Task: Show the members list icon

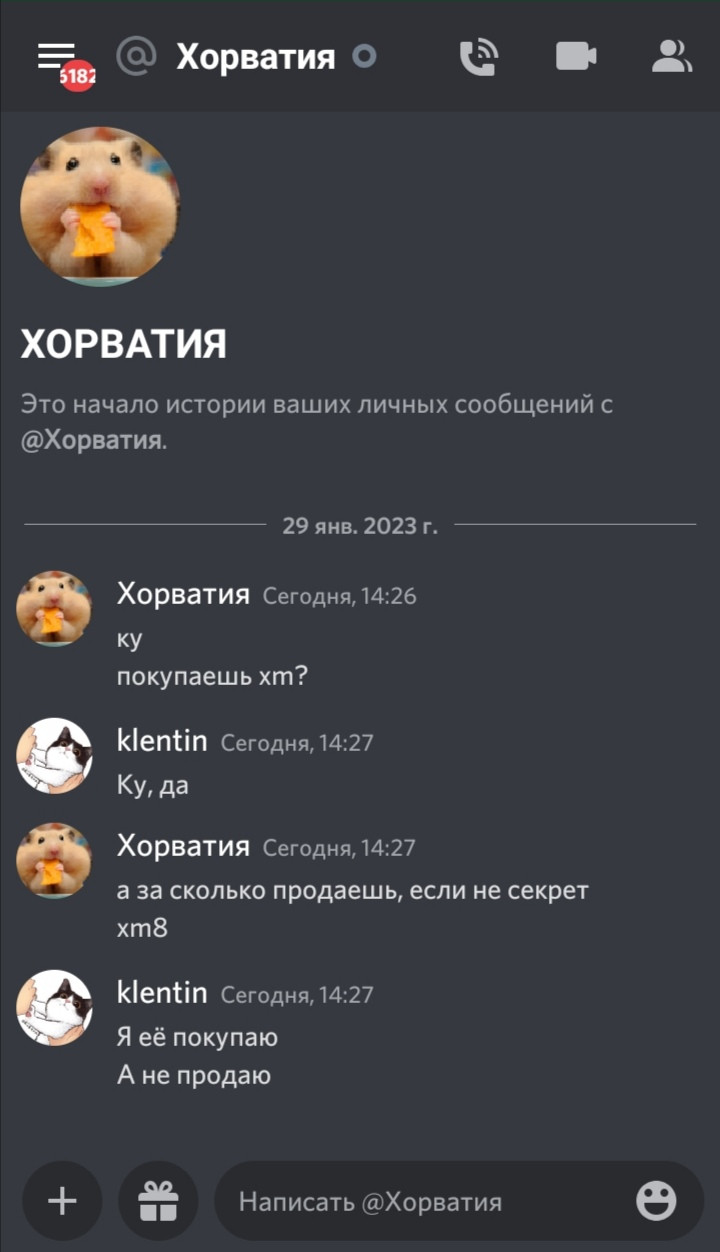Action: (x=672, y=57)
